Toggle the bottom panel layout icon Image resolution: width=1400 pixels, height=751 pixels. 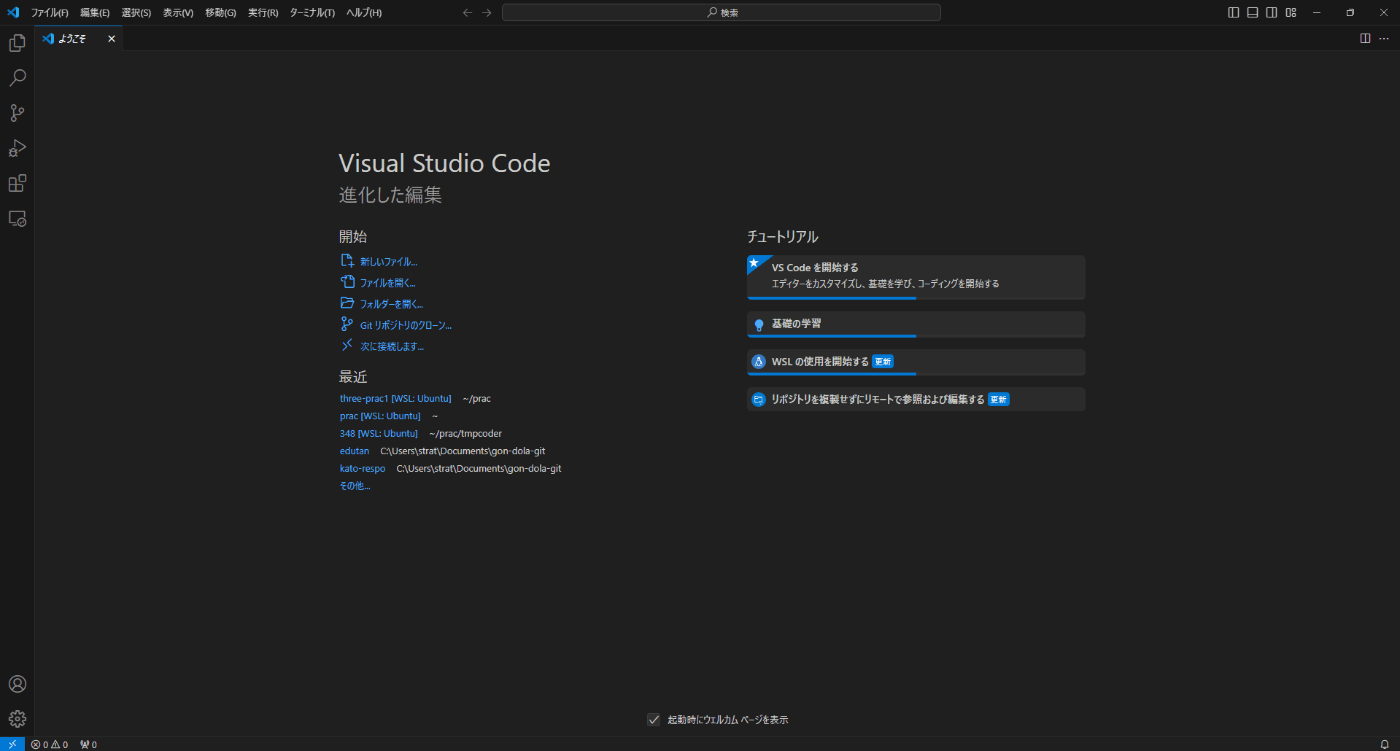pos(1252,12)
